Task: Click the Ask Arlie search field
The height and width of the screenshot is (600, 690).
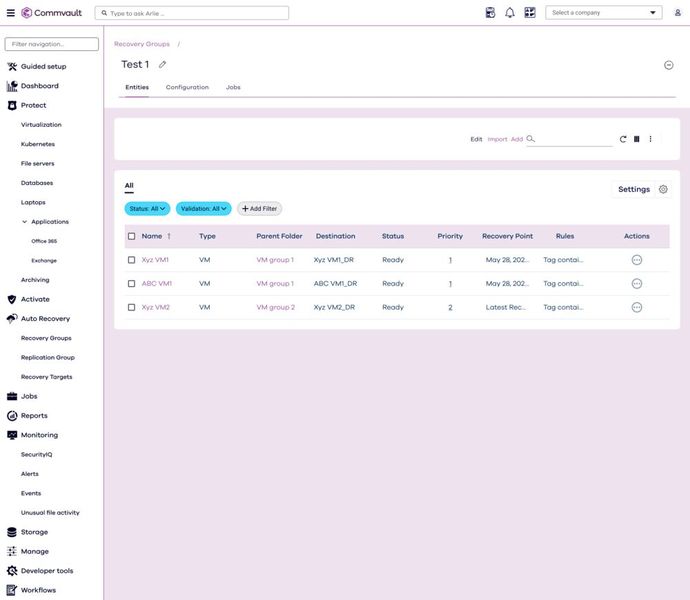Action: (192, 13)
